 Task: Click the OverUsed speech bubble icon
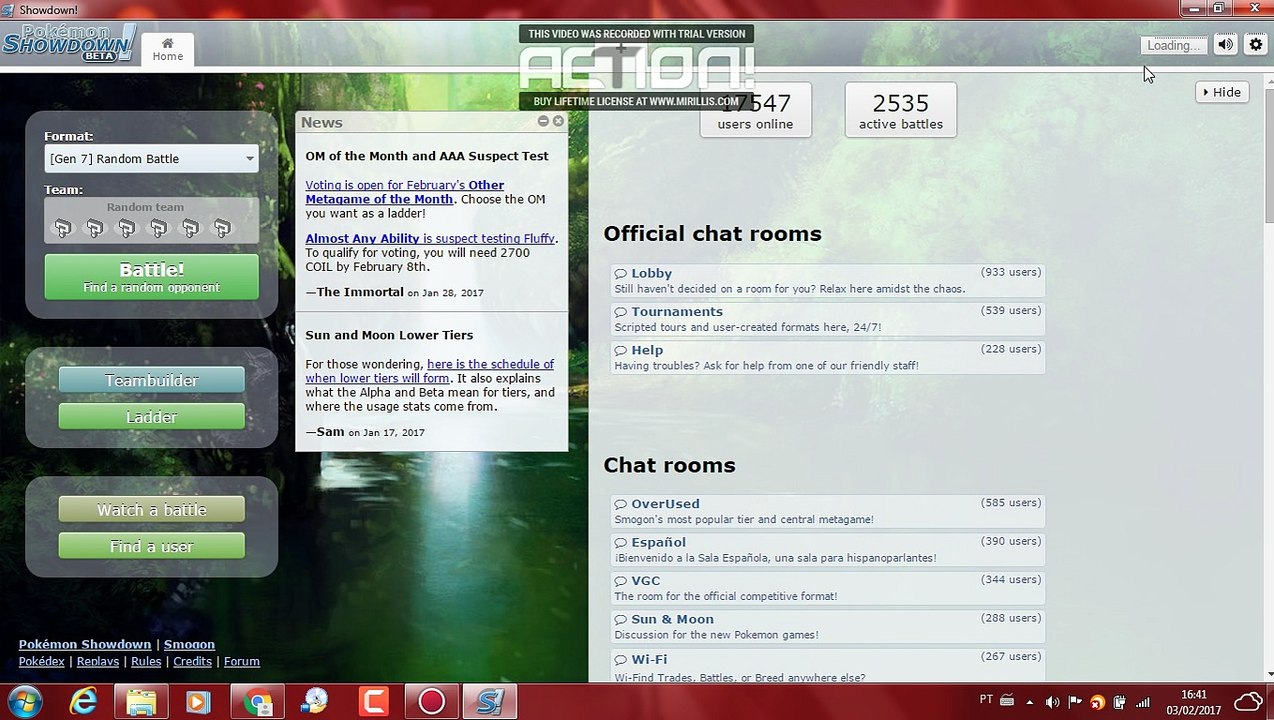(x=621, y=505)
